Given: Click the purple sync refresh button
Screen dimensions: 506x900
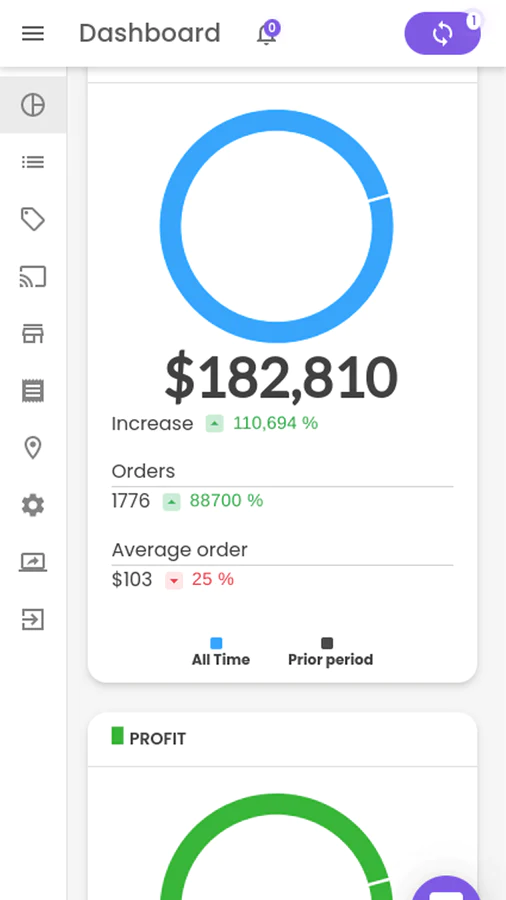Looking at the screenshot, I should tap(442, 34).
